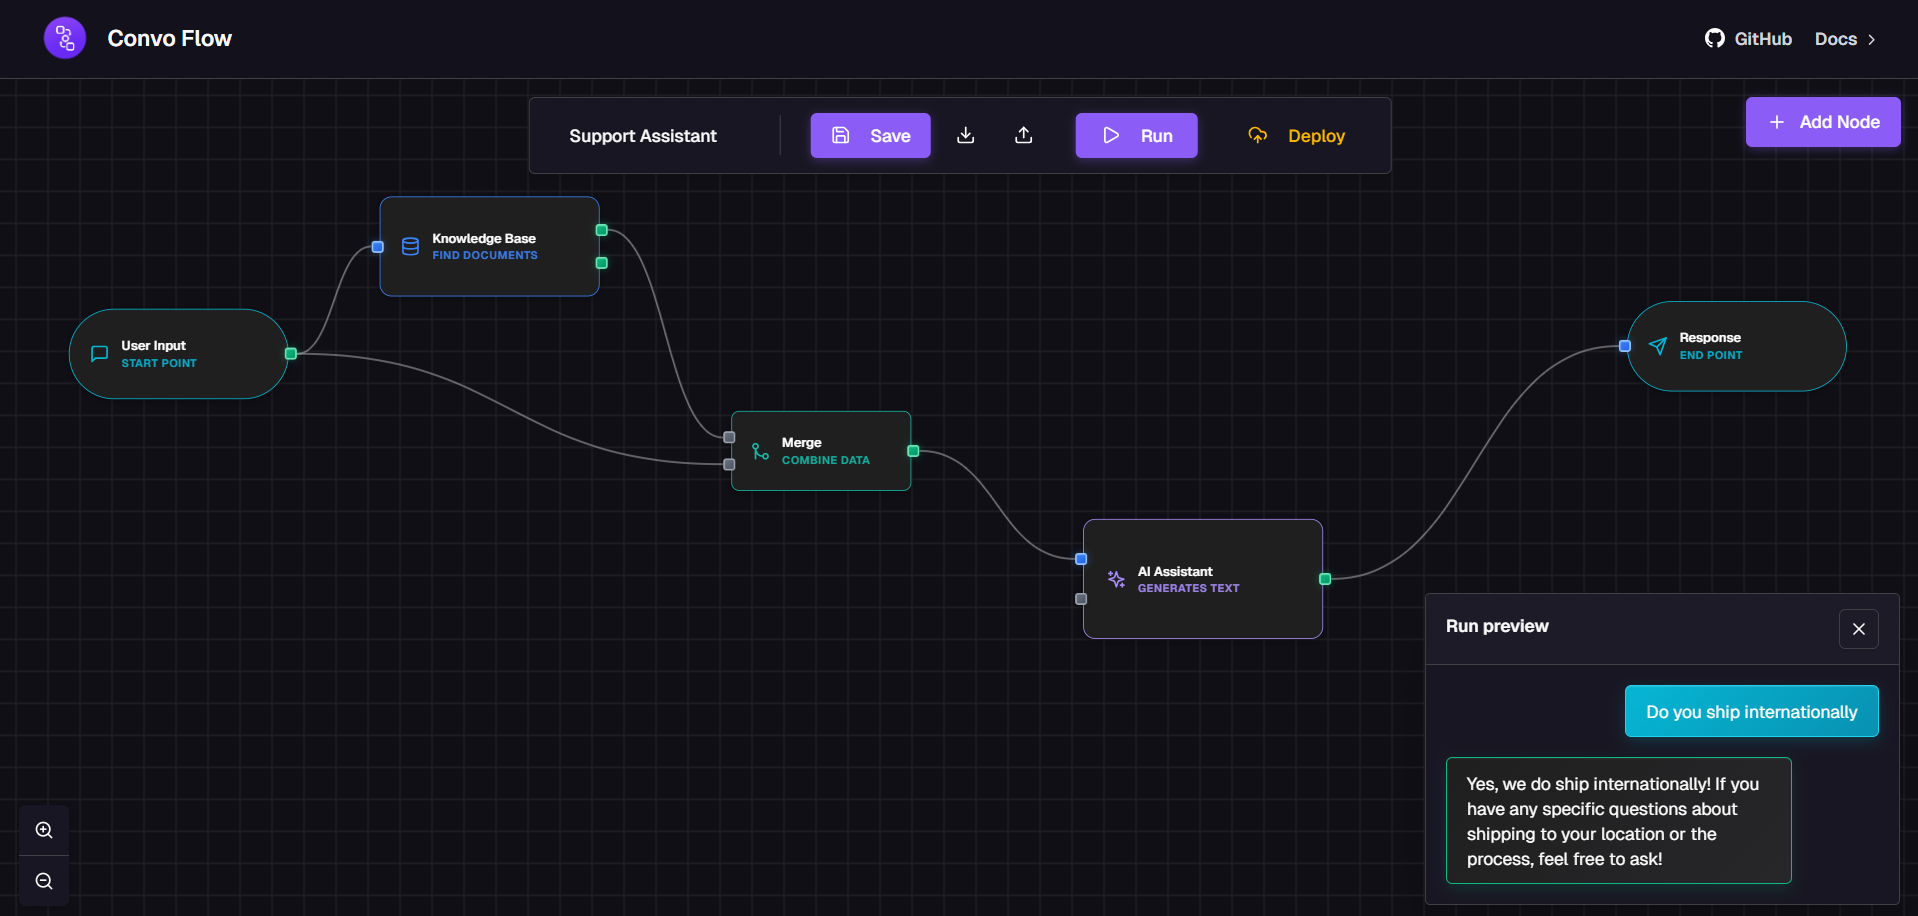Click the Add Node button
The image size is (1918, 916).
1822,121
